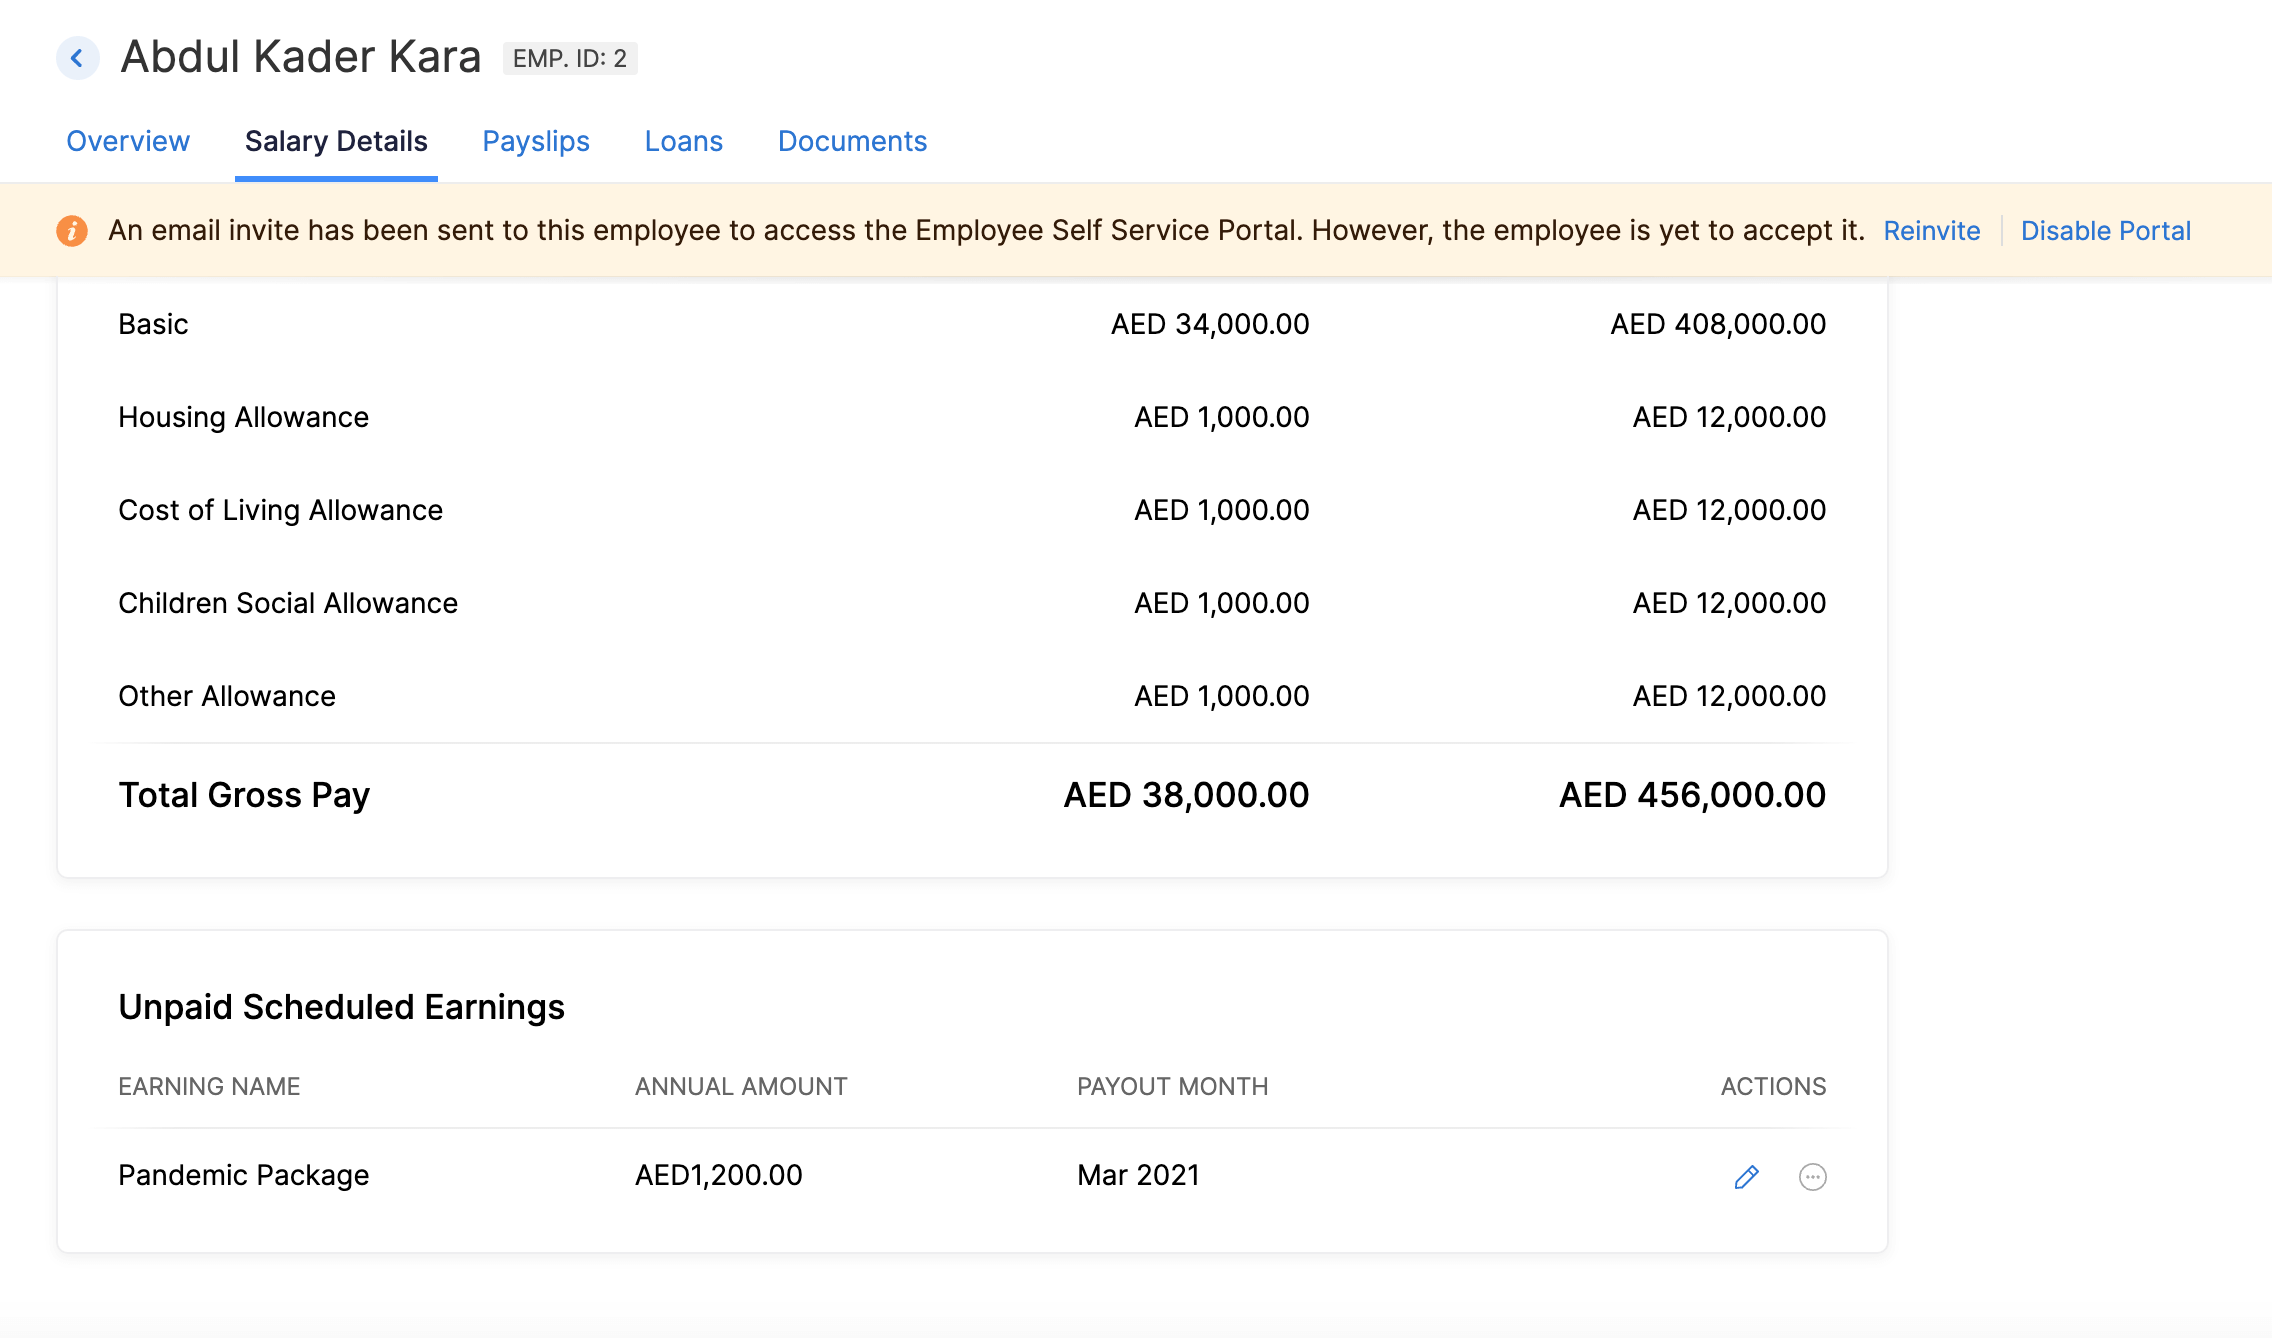
Task: Open the Payslips tab
Action: pyautogui.click(x=536, y=141)
